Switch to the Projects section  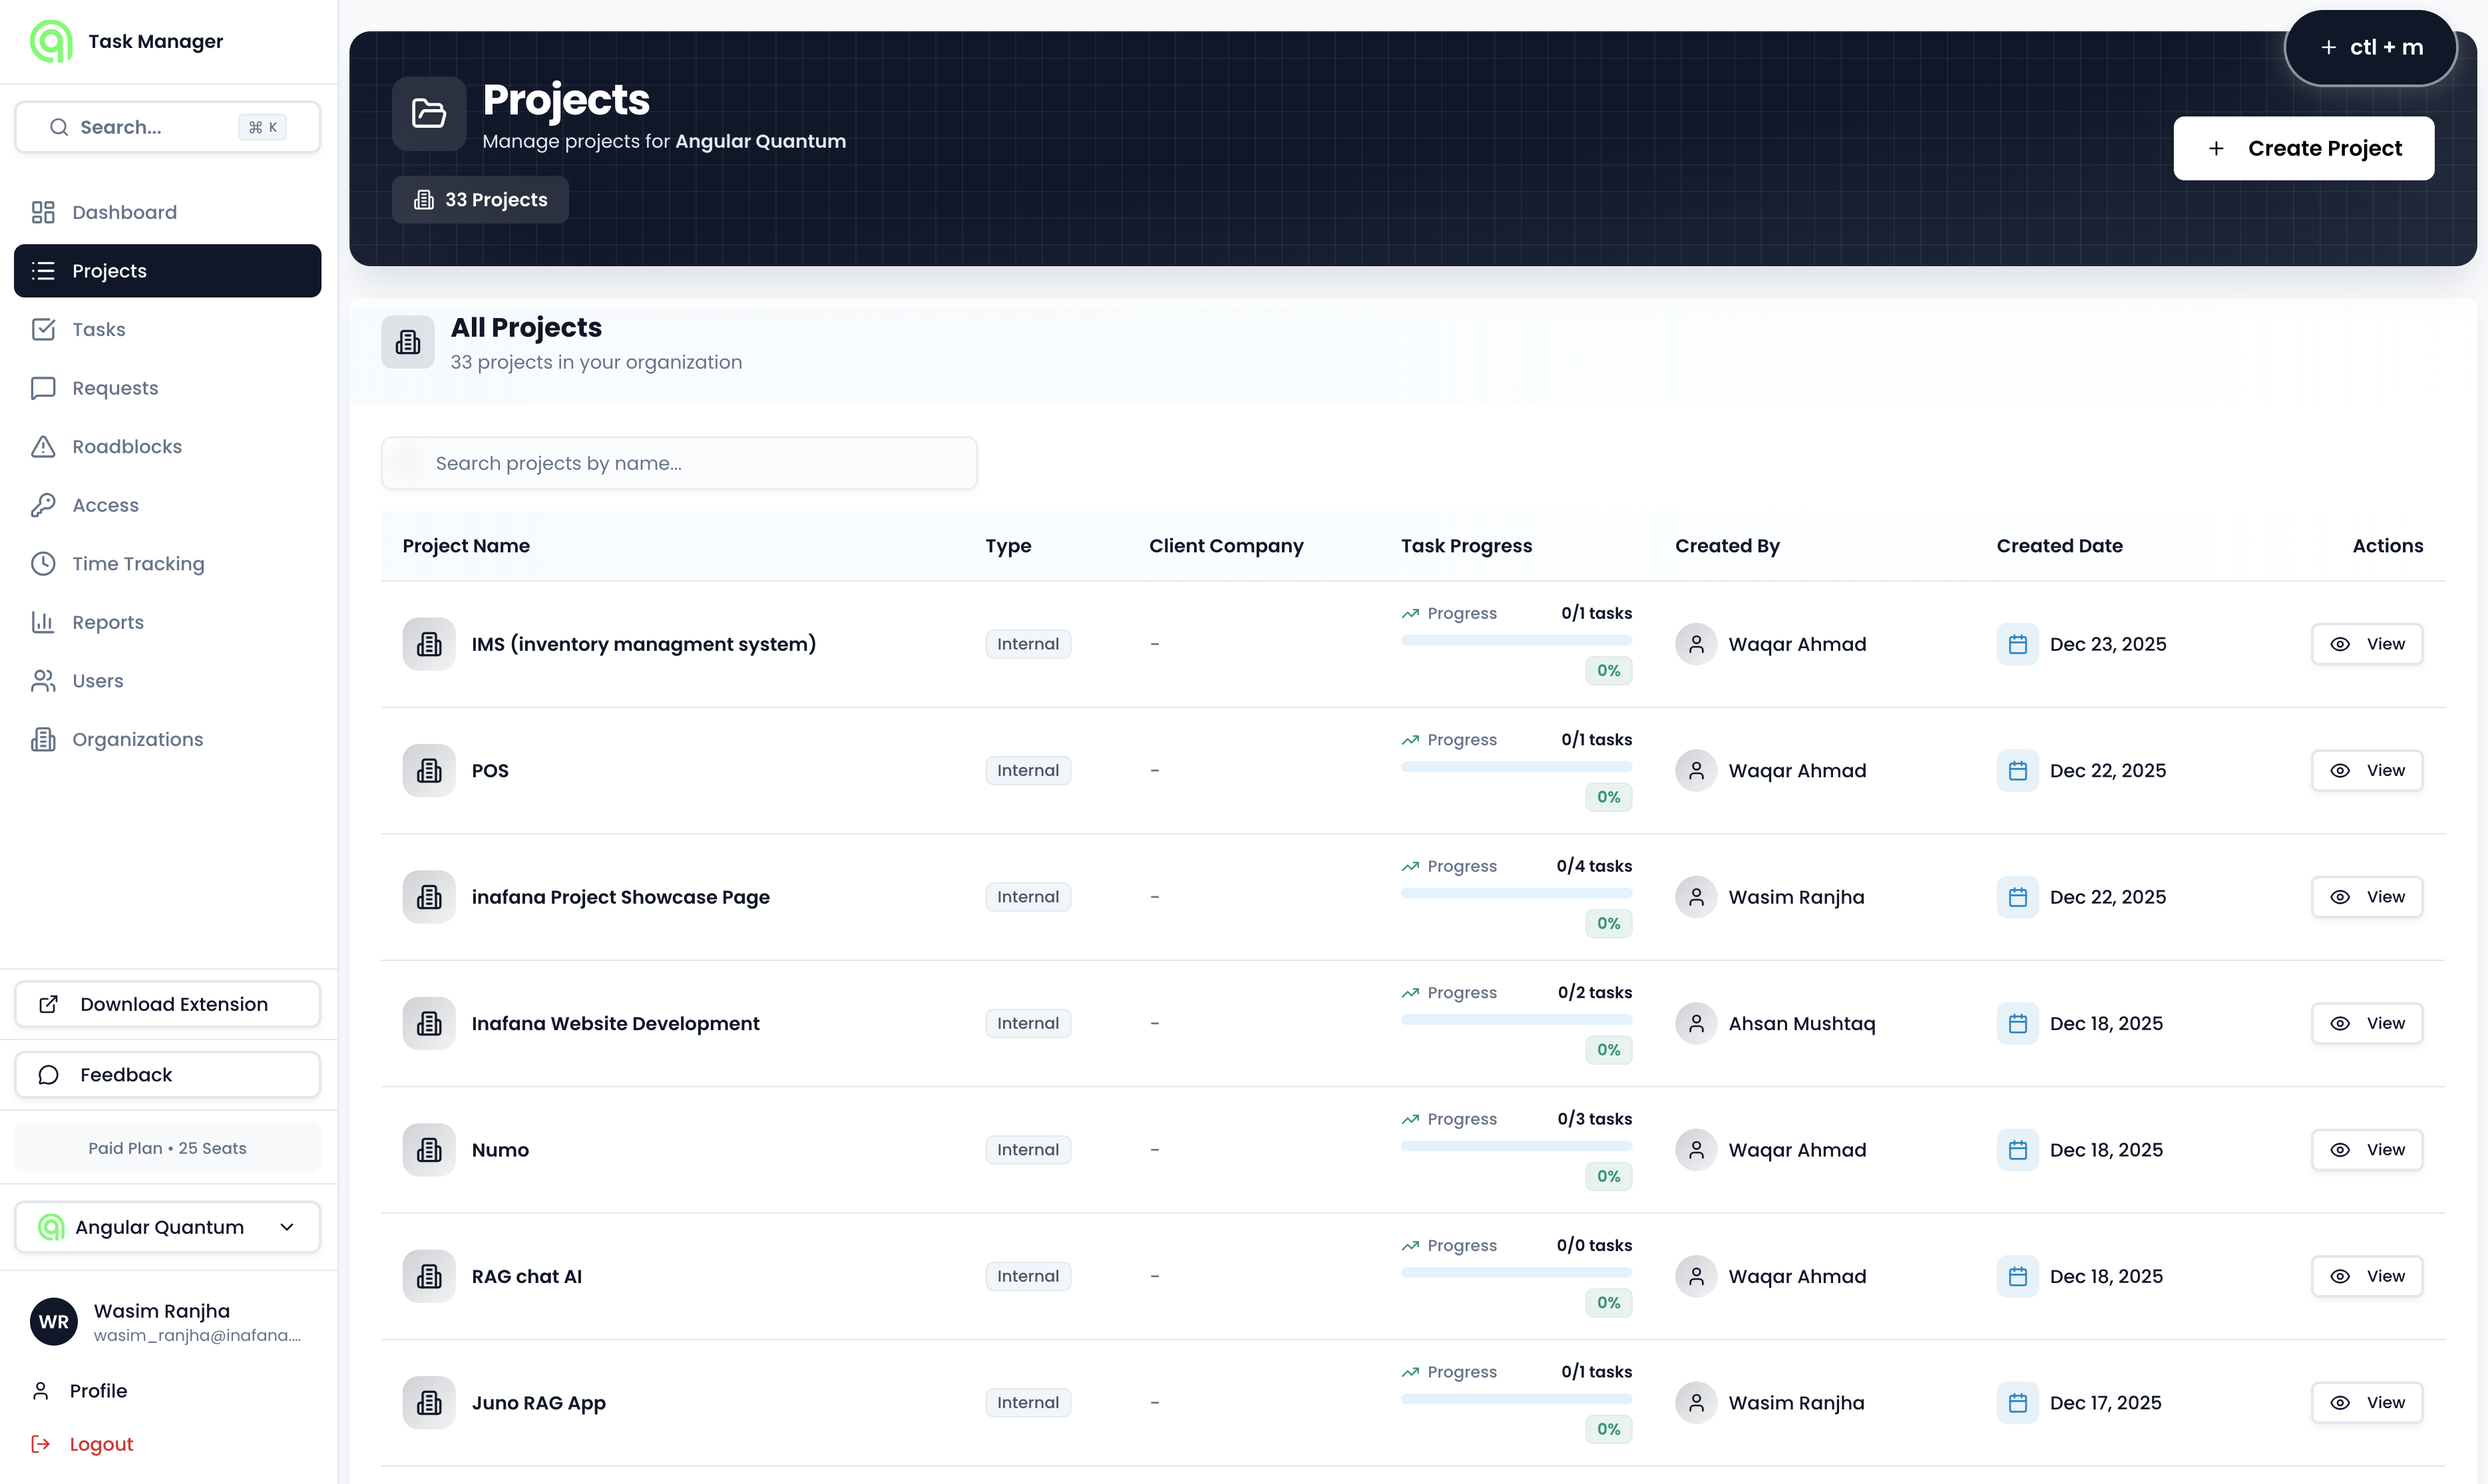[x=110, y=270]
